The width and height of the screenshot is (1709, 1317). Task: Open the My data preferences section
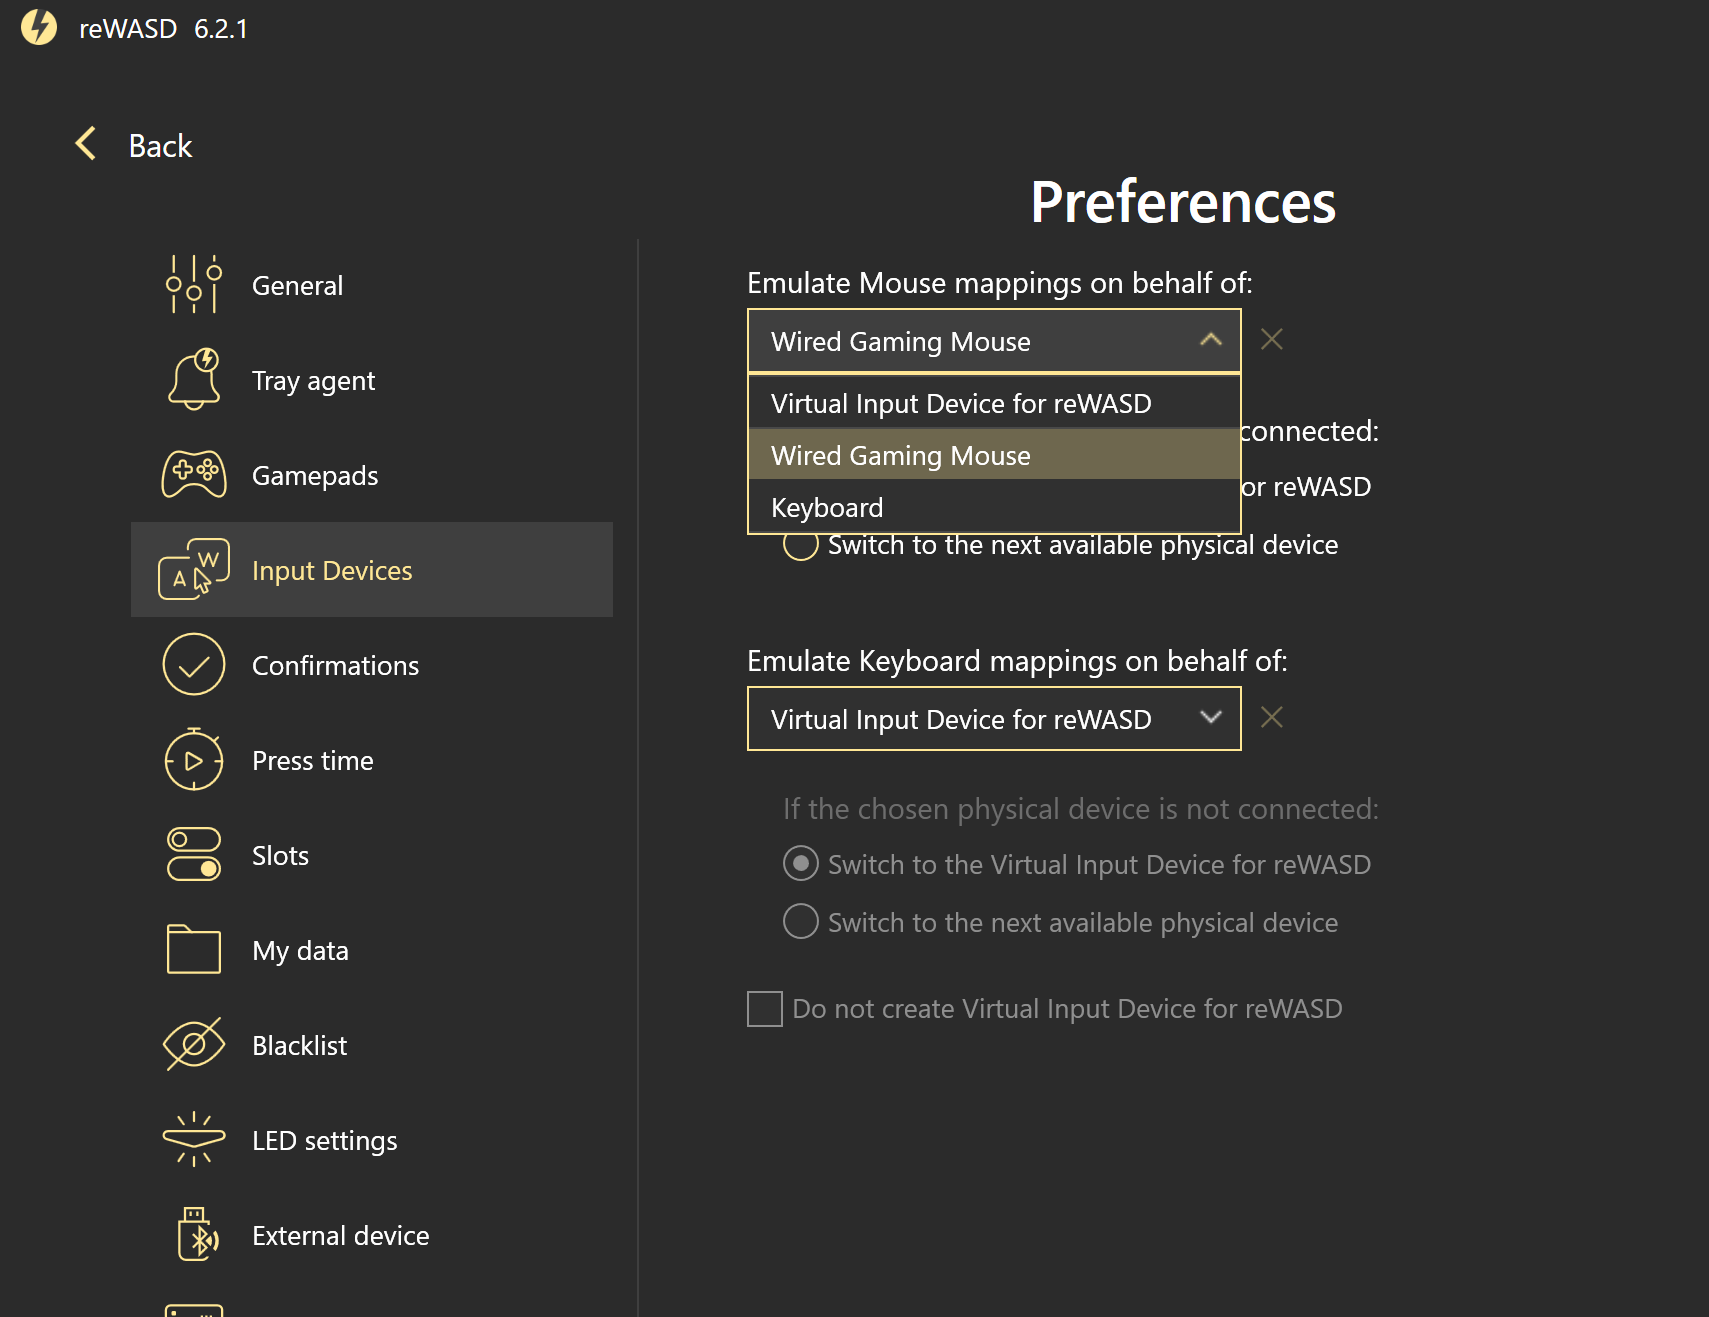pos(300,950)
